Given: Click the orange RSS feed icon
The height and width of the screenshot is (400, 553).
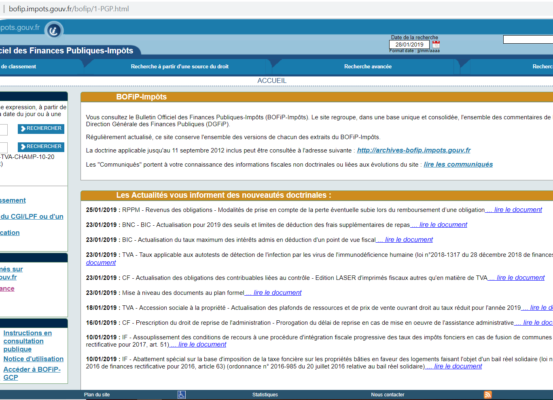Looking at the screenshot, I should tap(488, 395).
